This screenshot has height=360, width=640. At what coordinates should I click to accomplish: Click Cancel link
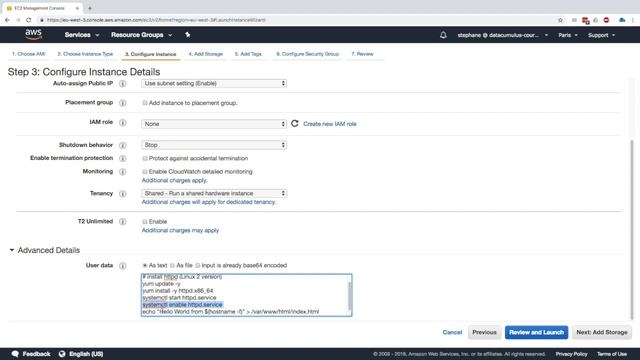(452, 332)
